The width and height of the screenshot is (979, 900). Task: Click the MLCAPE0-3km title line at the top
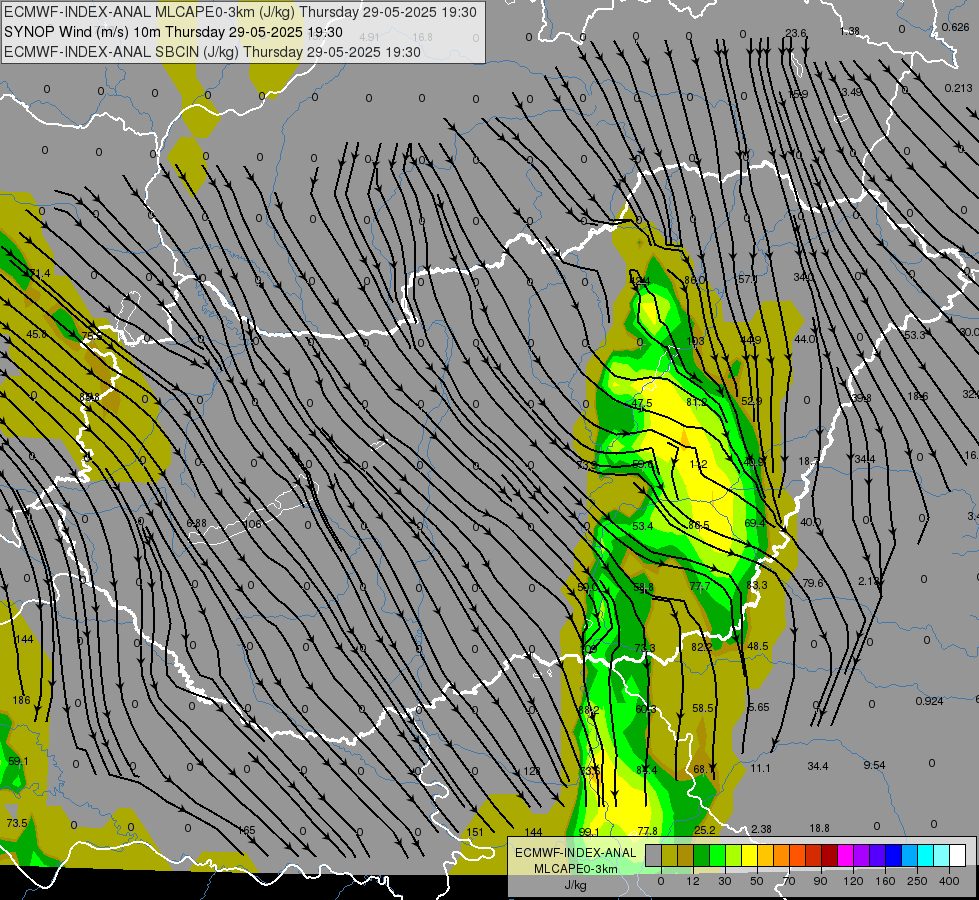[240, 12]
